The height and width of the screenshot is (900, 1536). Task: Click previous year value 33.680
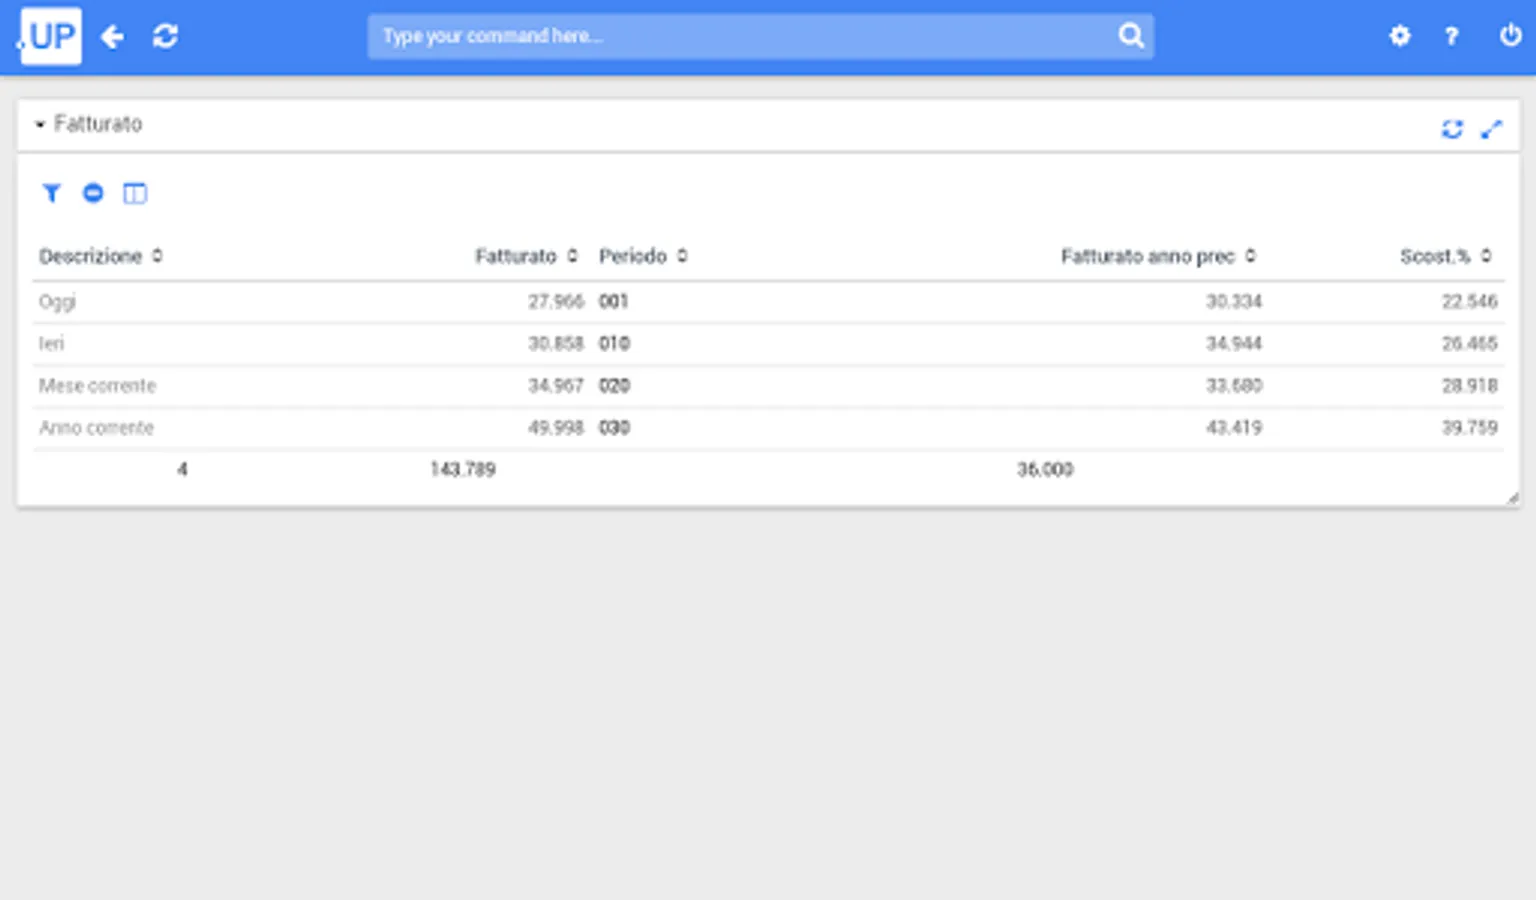[x=1233, y=386]
